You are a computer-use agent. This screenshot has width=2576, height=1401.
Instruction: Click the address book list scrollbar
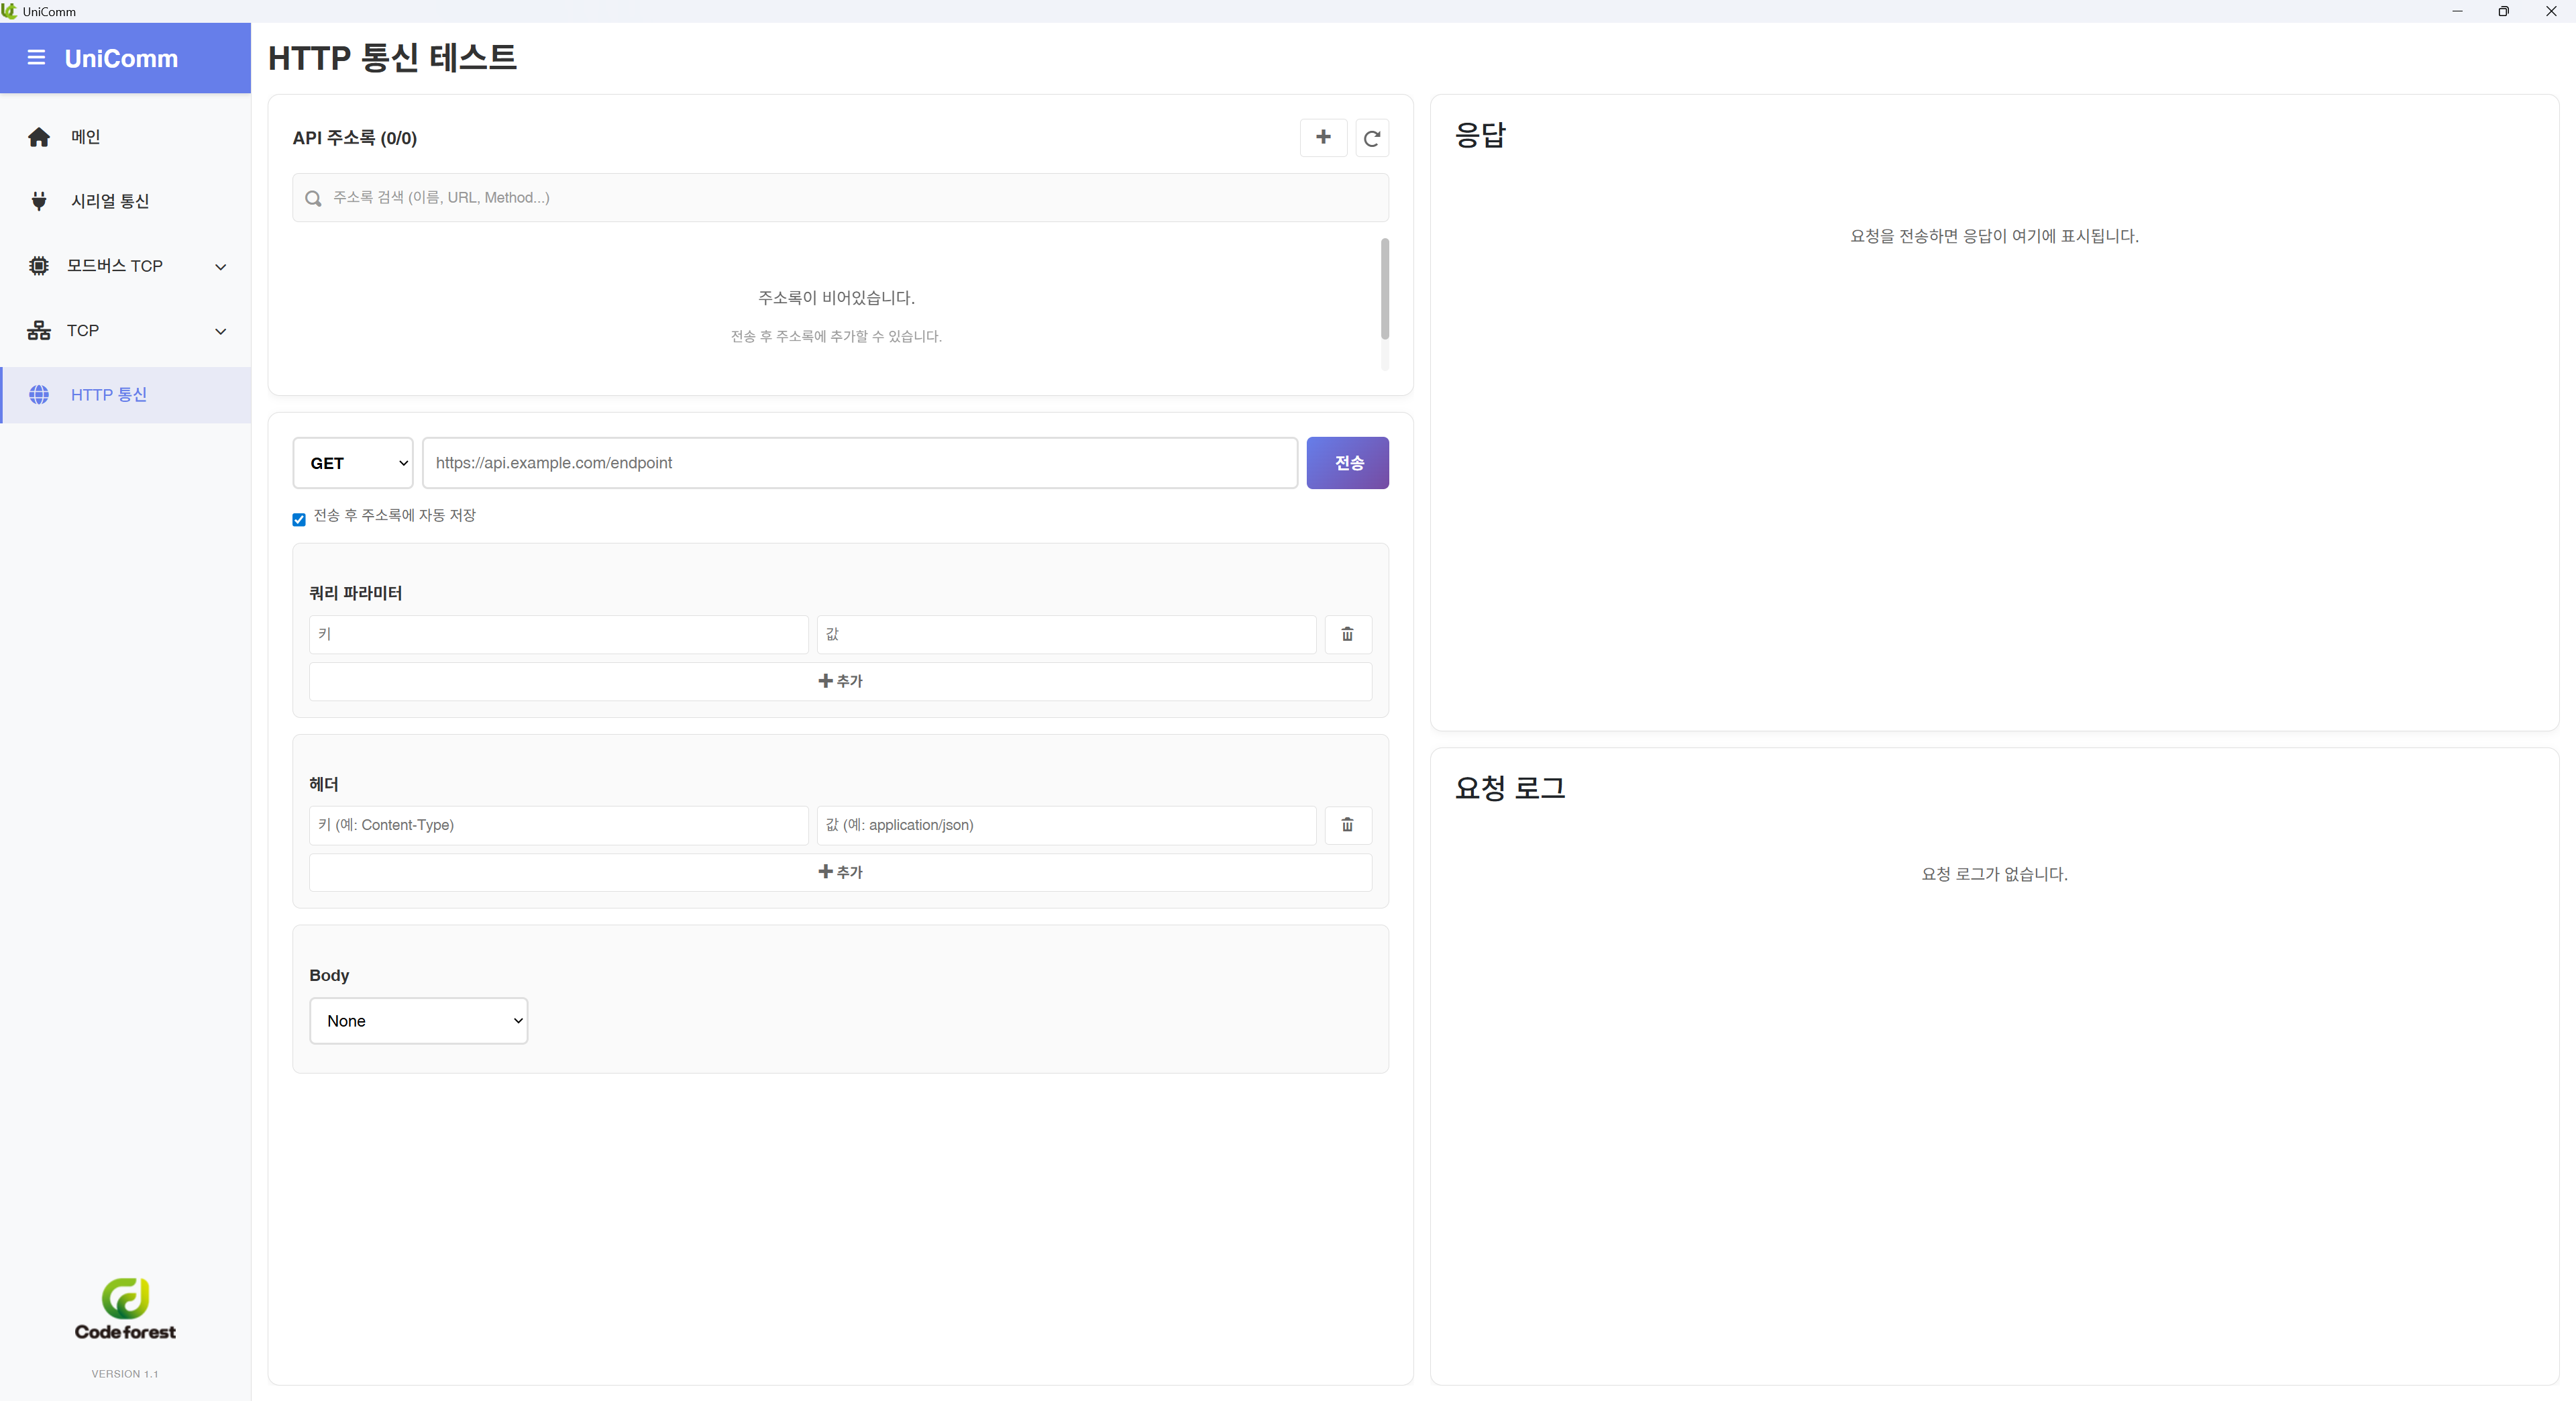1384,290
